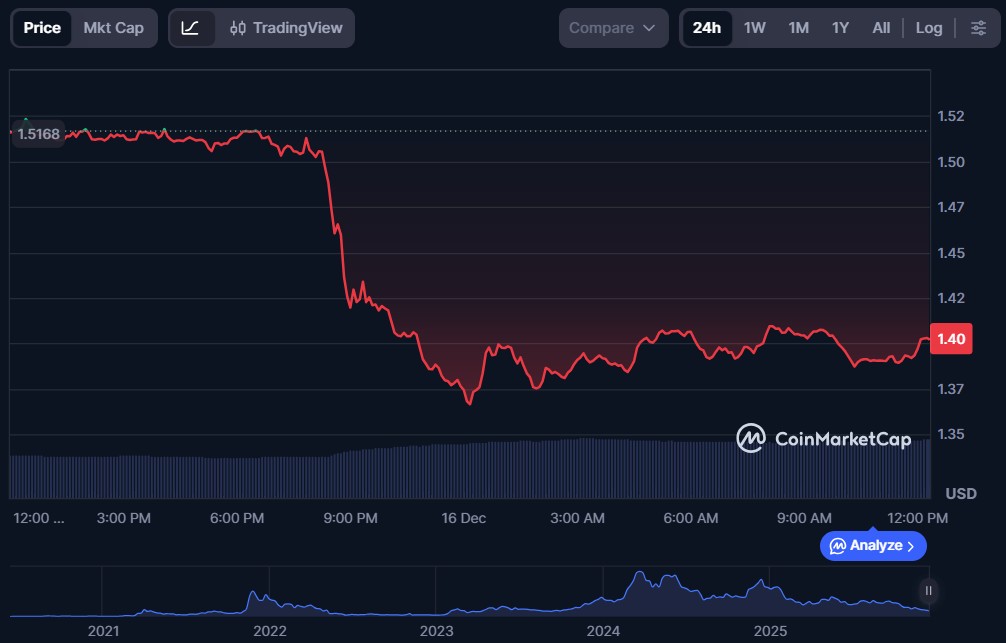This screenshot has width=1006, height=643.
Task: Click the chevron arrow on Analyze
Action: (910, 546)
